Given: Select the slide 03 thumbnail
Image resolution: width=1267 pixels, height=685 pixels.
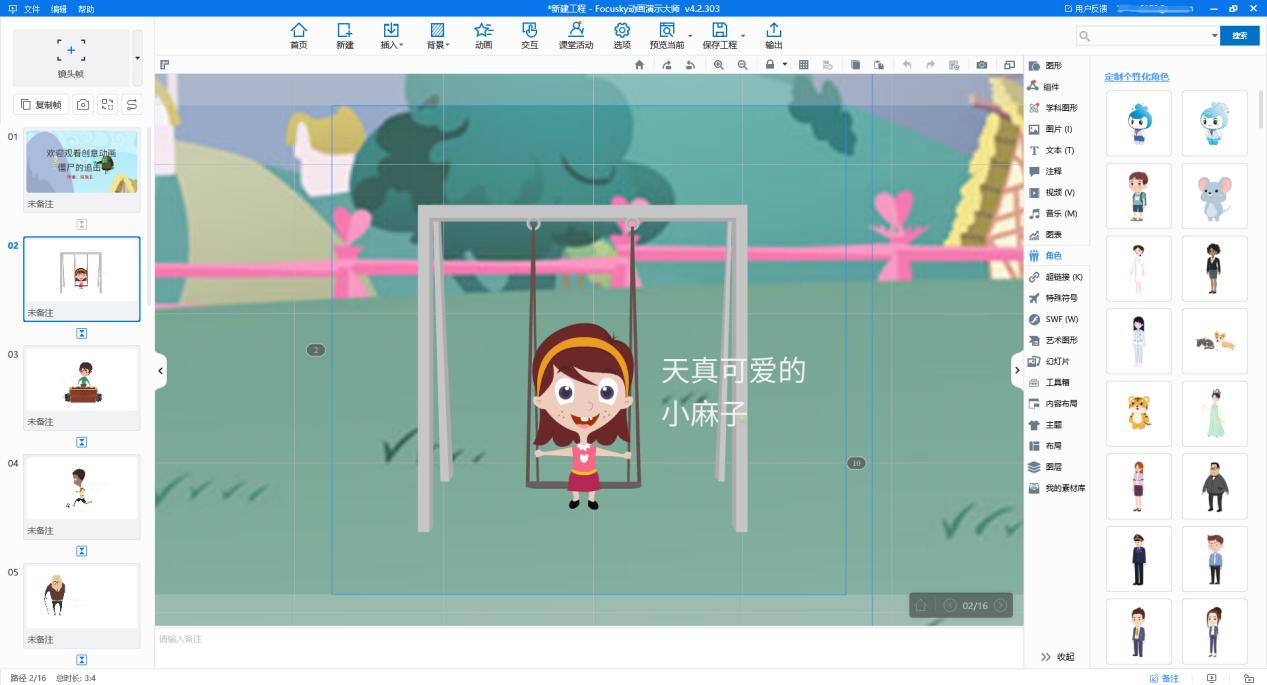Looking at the screenshot, I should [81, 378].
